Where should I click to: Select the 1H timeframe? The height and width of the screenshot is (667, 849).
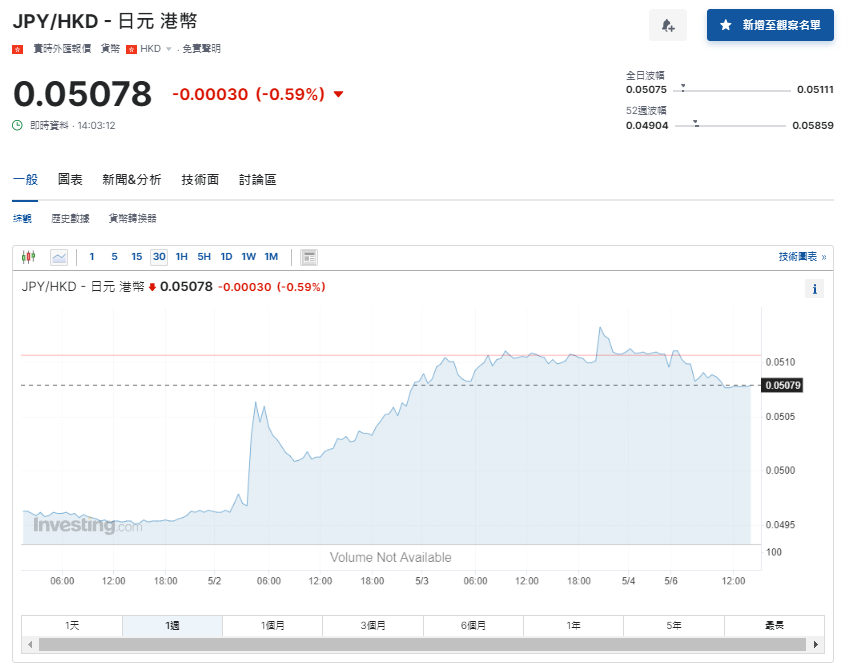click(181, 256)
